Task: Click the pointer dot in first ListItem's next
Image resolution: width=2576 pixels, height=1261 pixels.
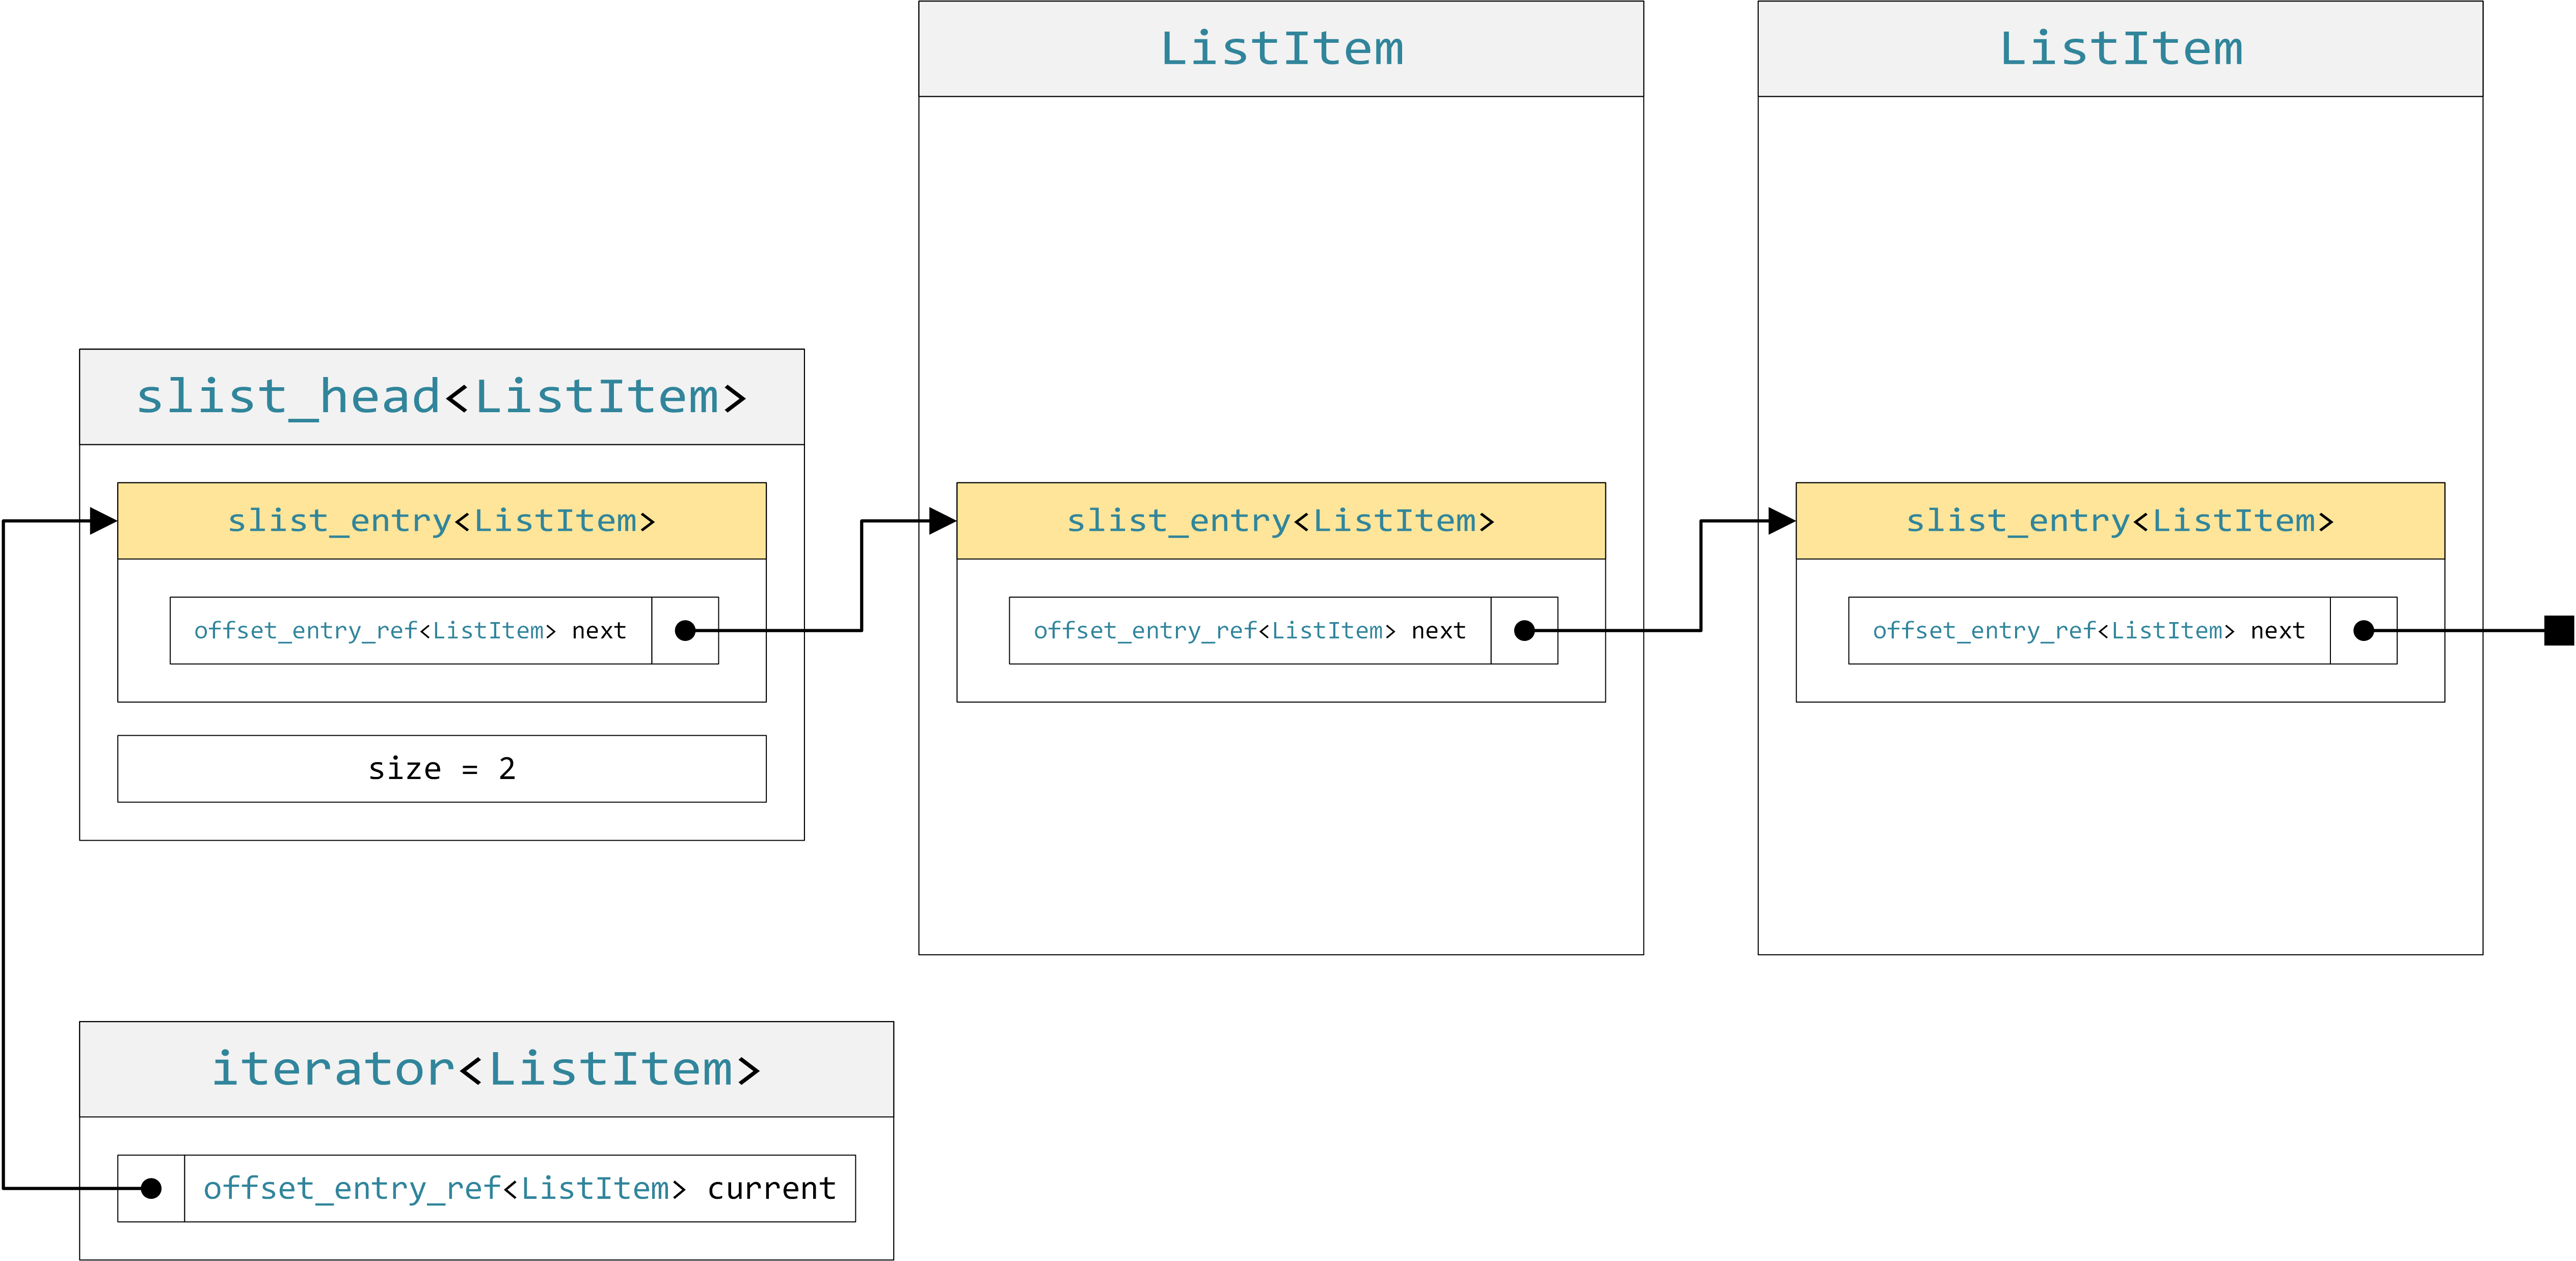Action: 1525,630
